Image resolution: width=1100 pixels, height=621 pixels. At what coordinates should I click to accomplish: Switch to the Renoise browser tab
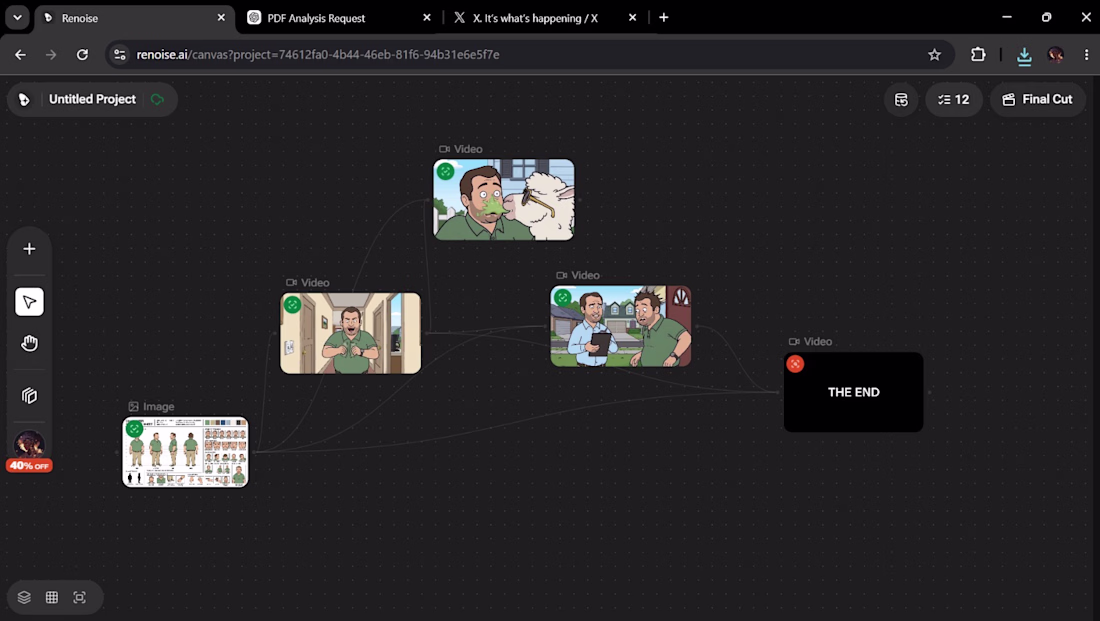click(133, 18)
